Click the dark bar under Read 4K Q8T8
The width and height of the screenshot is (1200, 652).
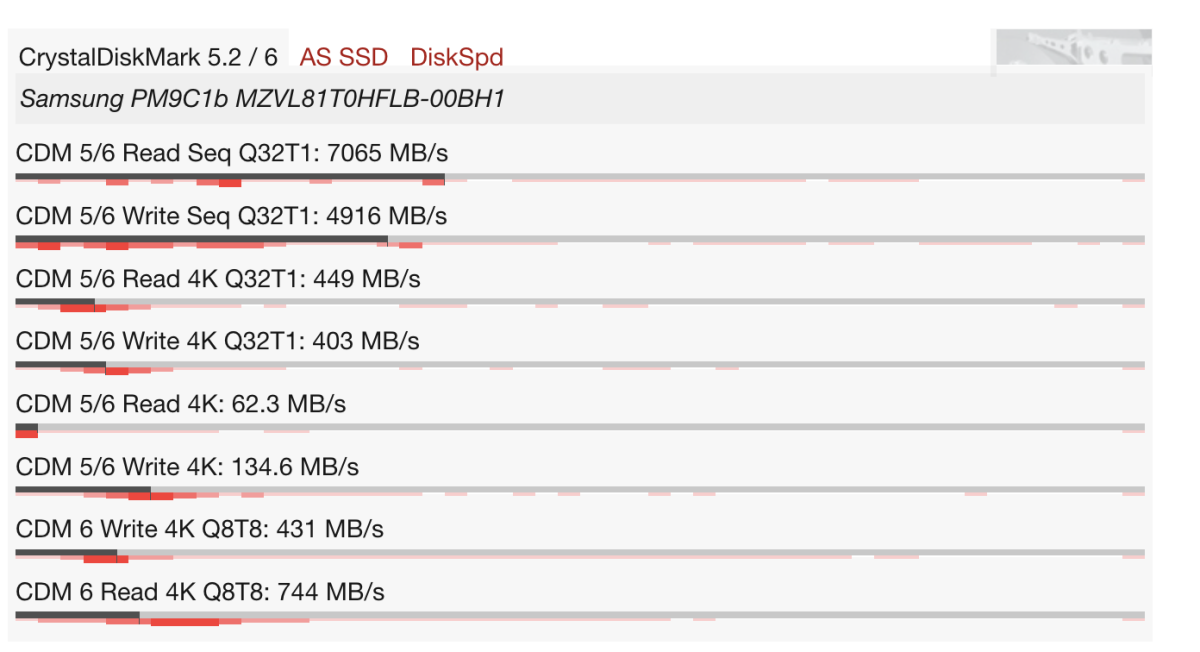[x=77, y=615]
